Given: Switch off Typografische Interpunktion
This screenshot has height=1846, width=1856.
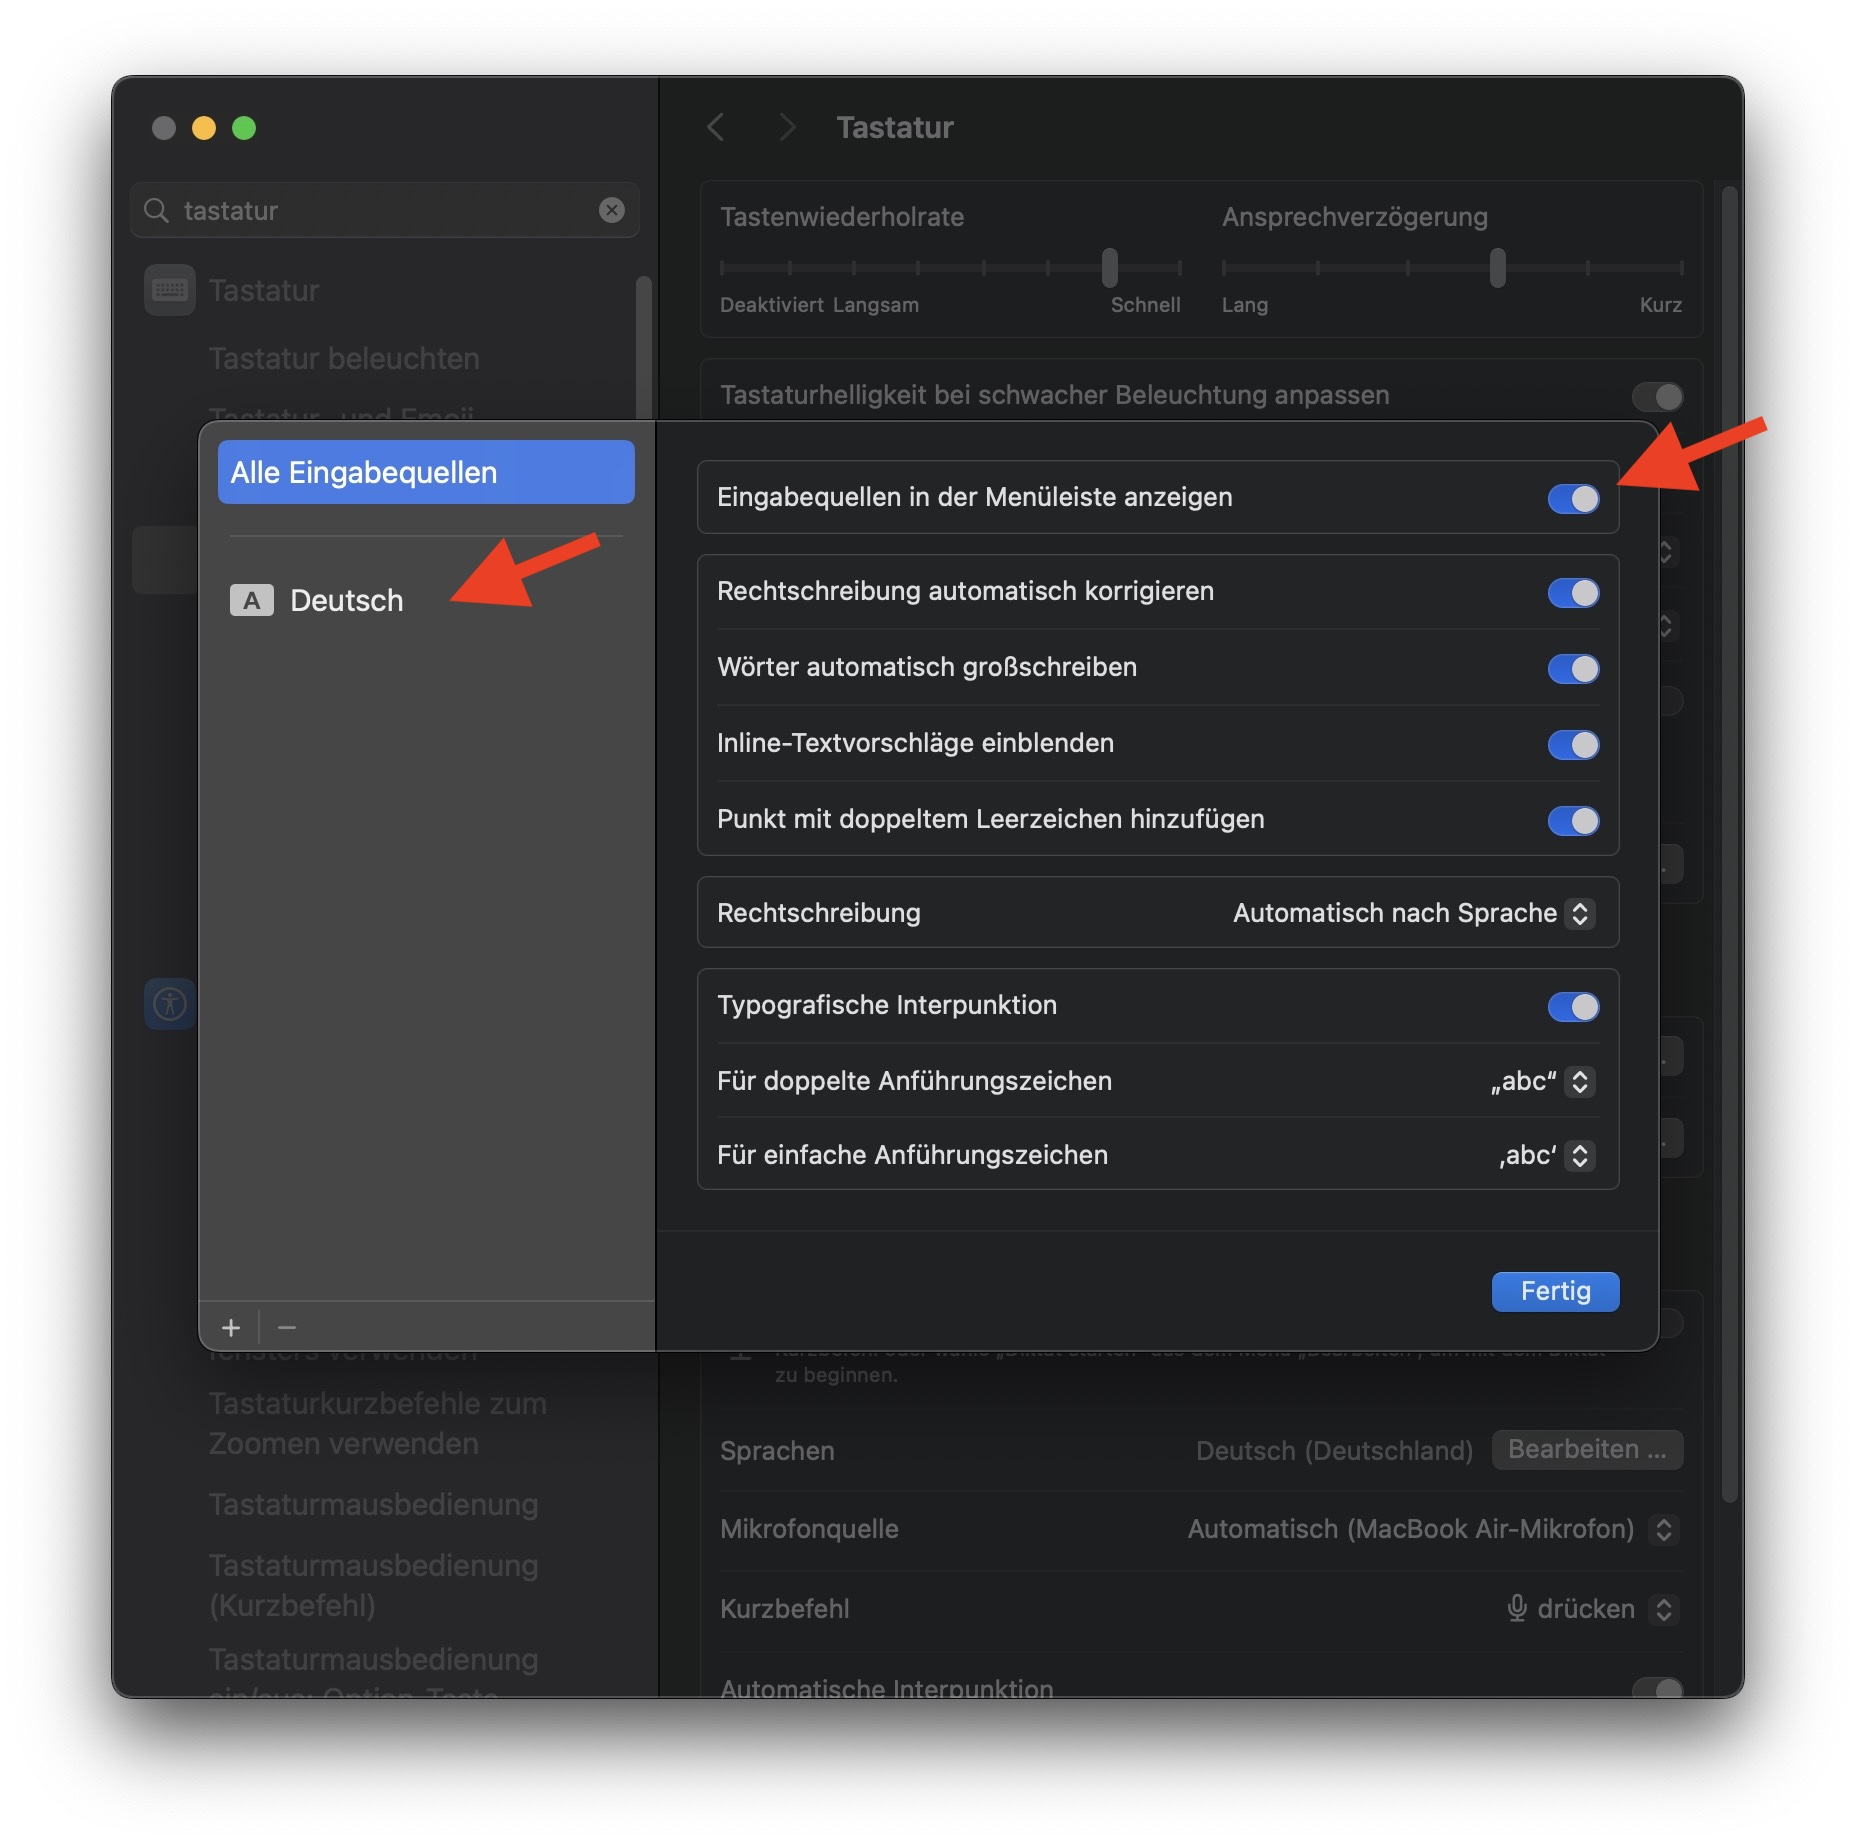Looking at the screenshot, I should tap(1573, 1006).
